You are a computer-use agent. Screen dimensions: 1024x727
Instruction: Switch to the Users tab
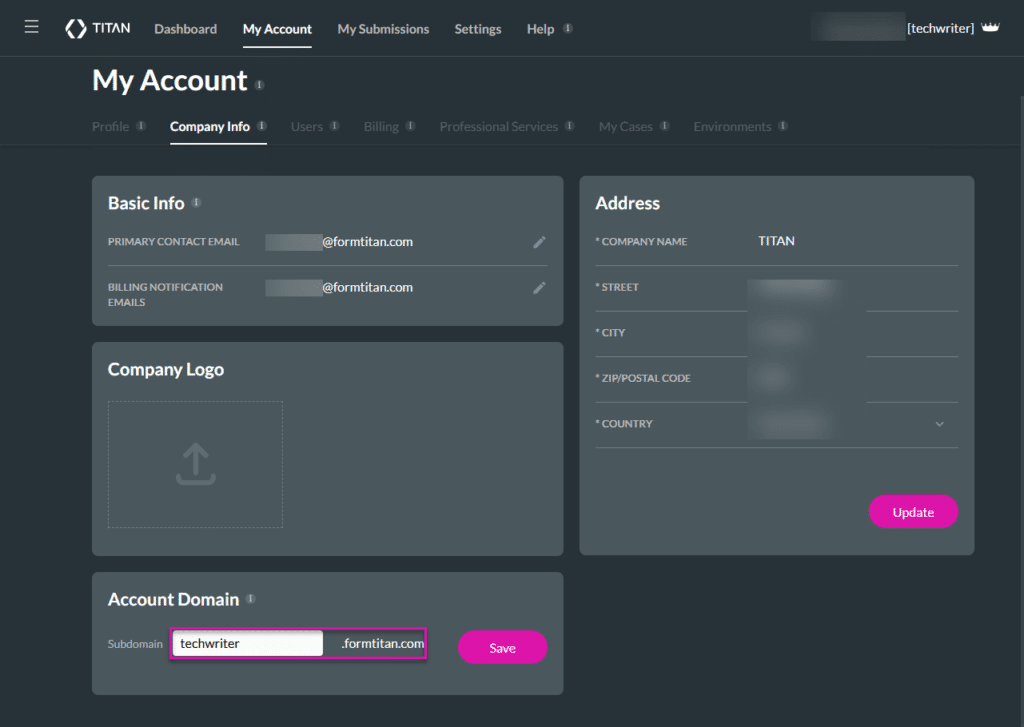[306, 127]
